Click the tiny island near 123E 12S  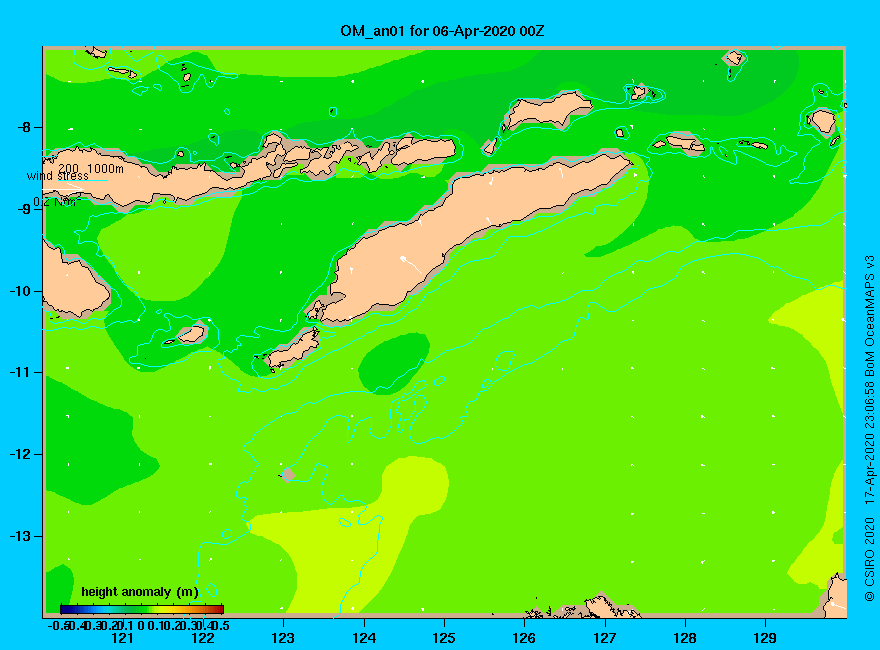coord(287,475)
